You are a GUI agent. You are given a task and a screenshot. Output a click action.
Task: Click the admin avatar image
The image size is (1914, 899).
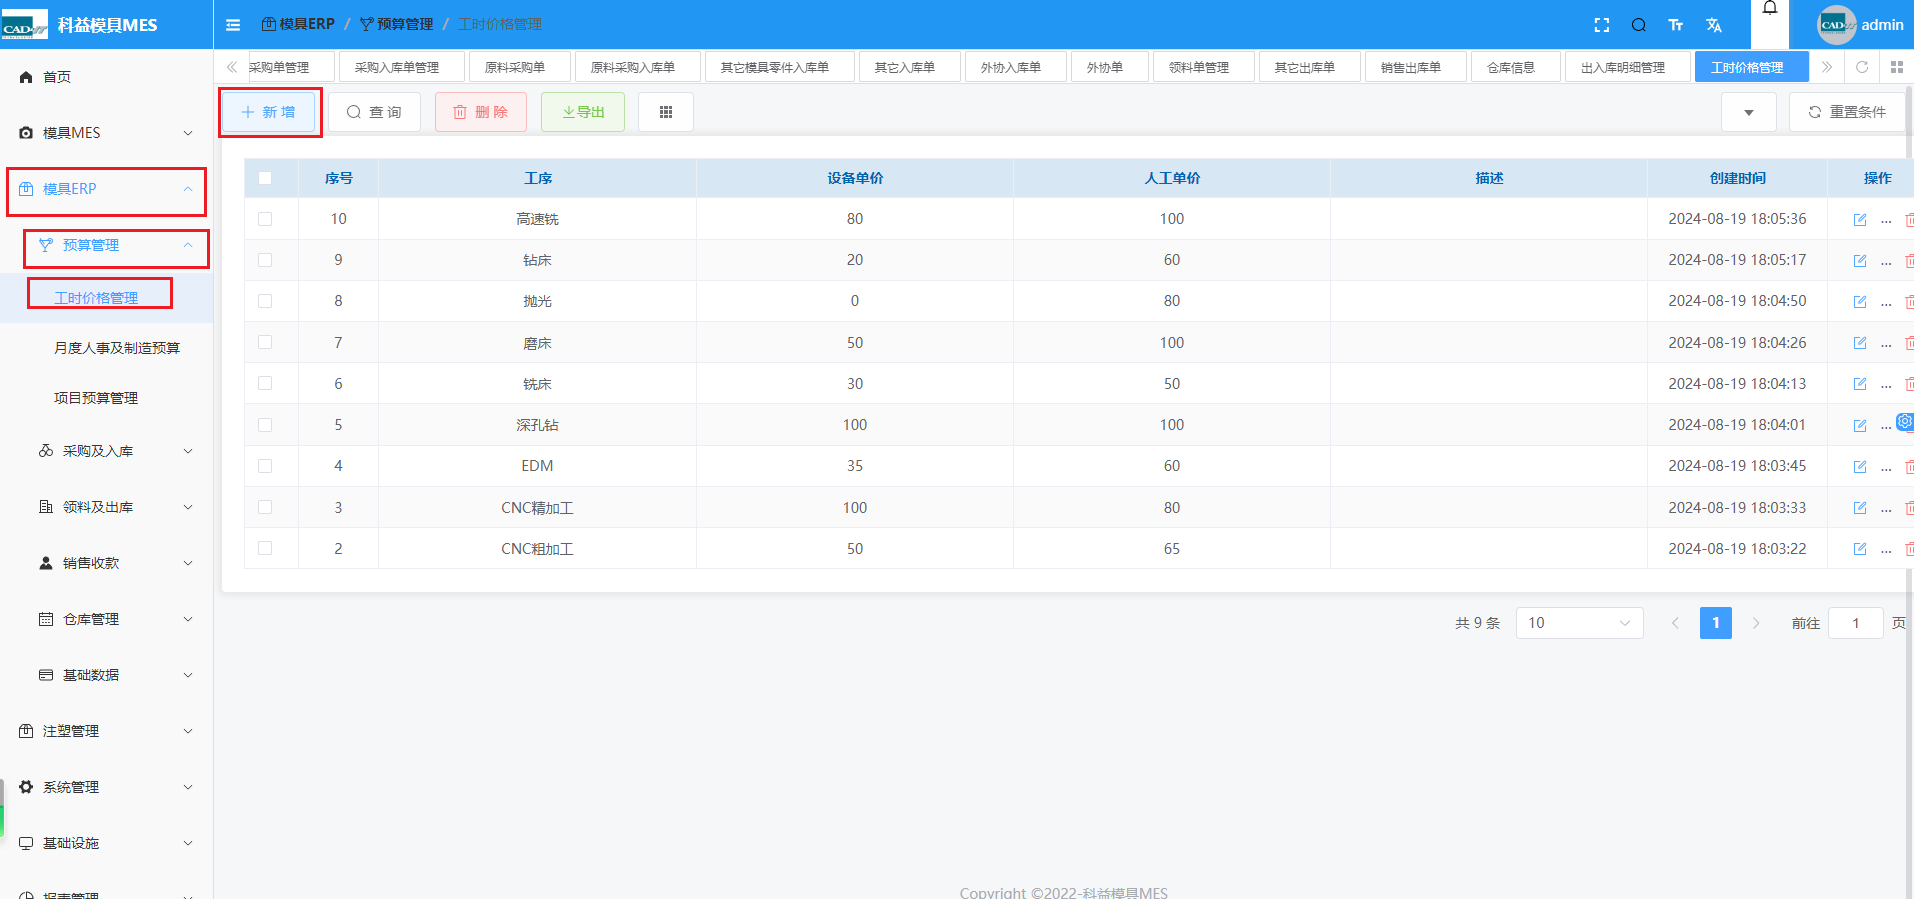point(1836,25)
